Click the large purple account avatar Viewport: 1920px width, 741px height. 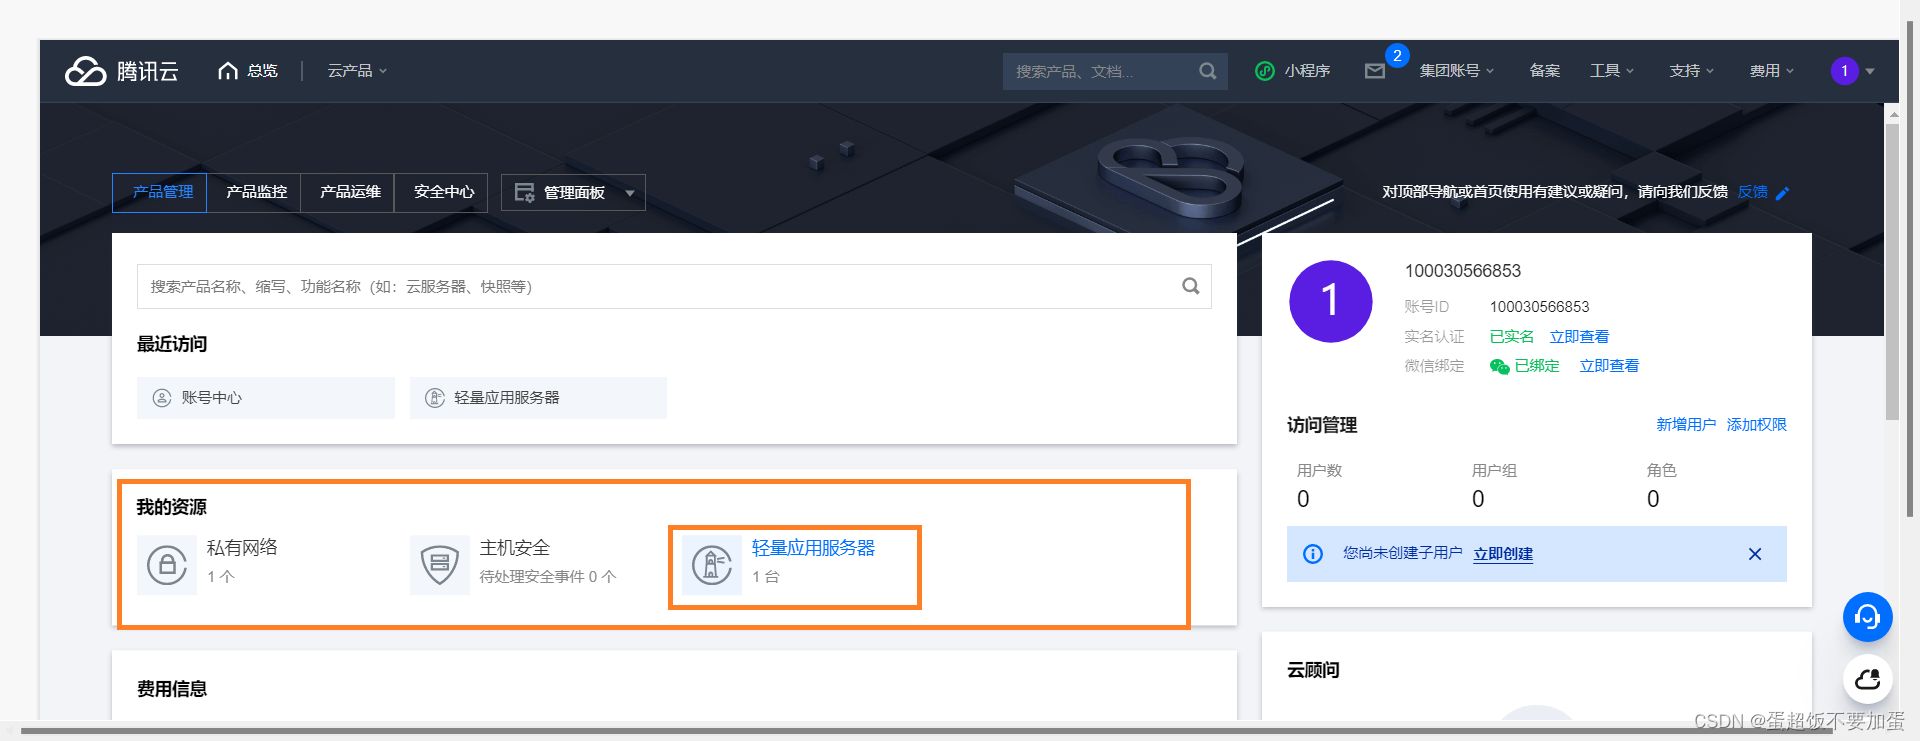point(1331,301)
